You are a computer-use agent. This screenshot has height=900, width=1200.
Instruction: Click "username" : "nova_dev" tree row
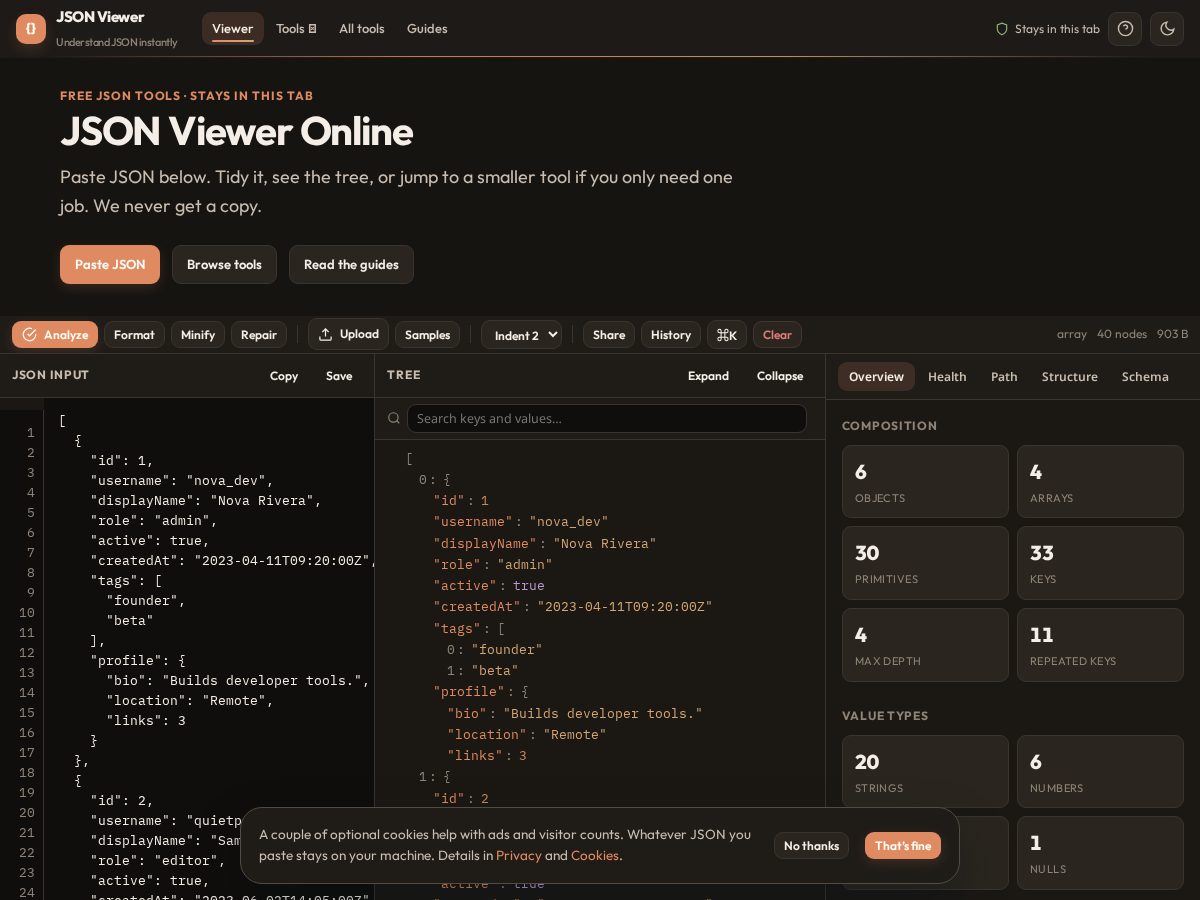(521, 521)
